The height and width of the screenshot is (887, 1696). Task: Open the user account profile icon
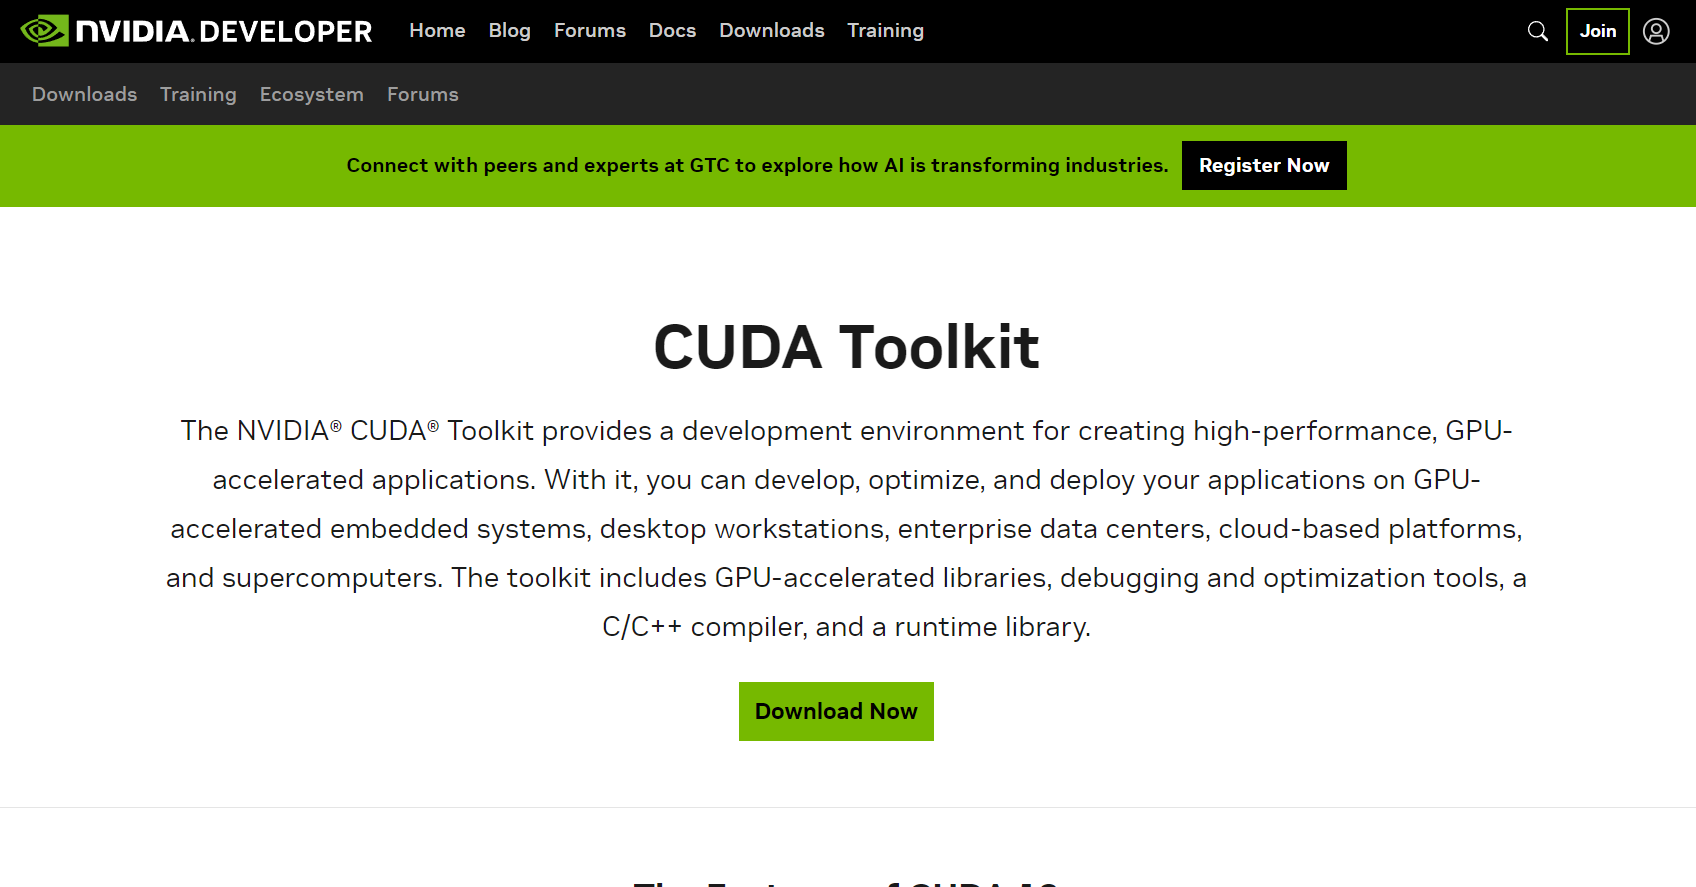pos(1656,31)
